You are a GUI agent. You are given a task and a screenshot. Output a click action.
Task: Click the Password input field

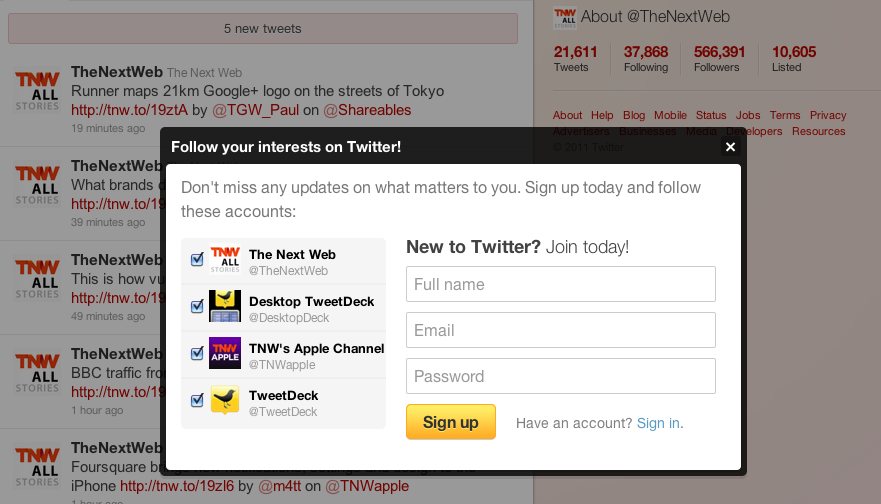point(560,376)
